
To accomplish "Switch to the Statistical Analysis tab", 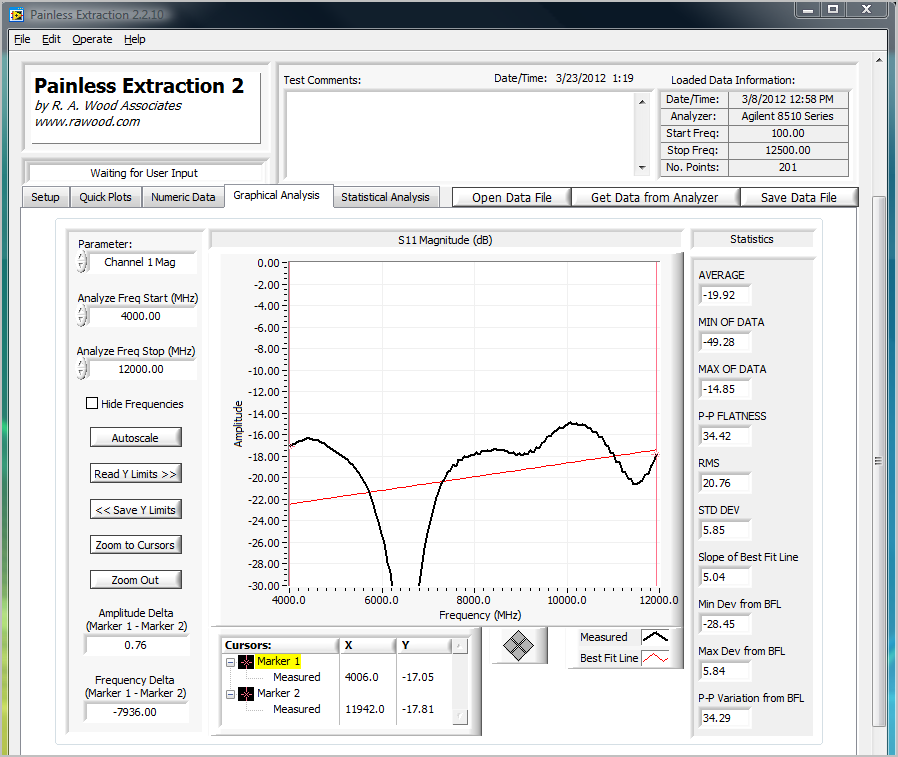I will pos(385,197).
